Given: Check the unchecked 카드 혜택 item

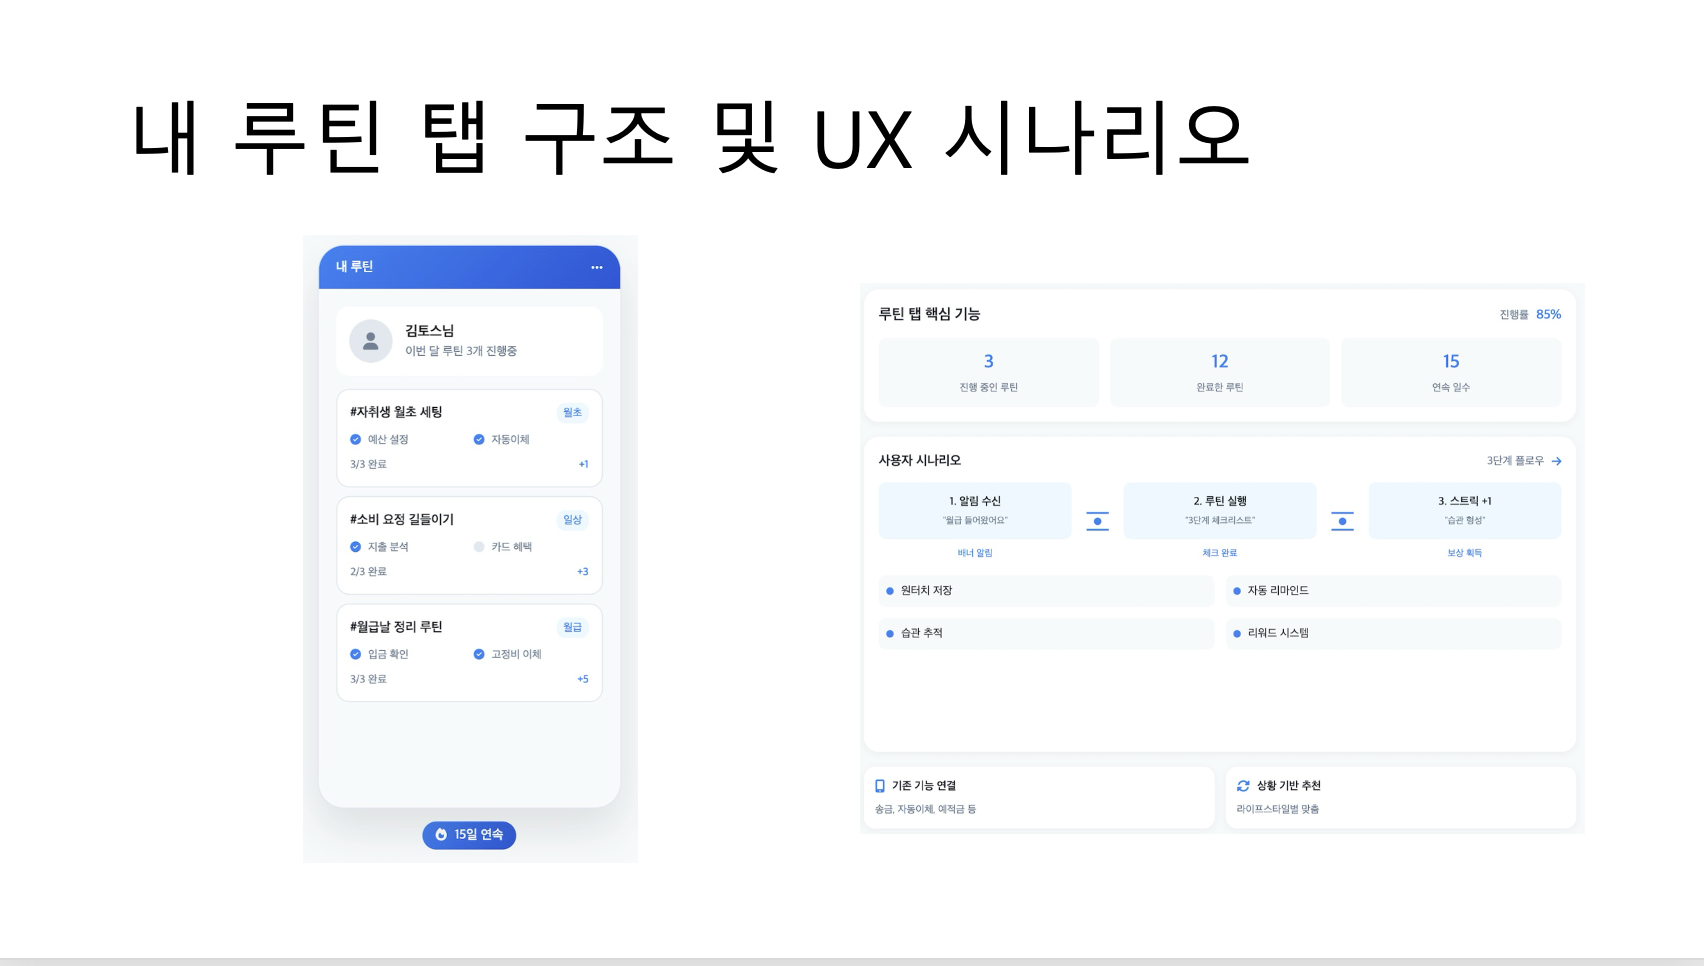Looking at the screenshot, I should pos(479,547).
